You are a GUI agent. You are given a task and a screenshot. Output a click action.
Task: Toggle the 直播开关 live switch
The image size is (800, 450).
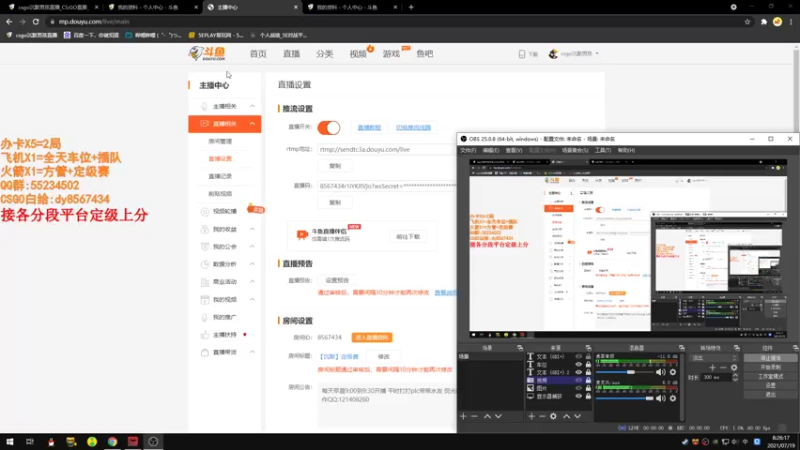click(x=329, y=128)
